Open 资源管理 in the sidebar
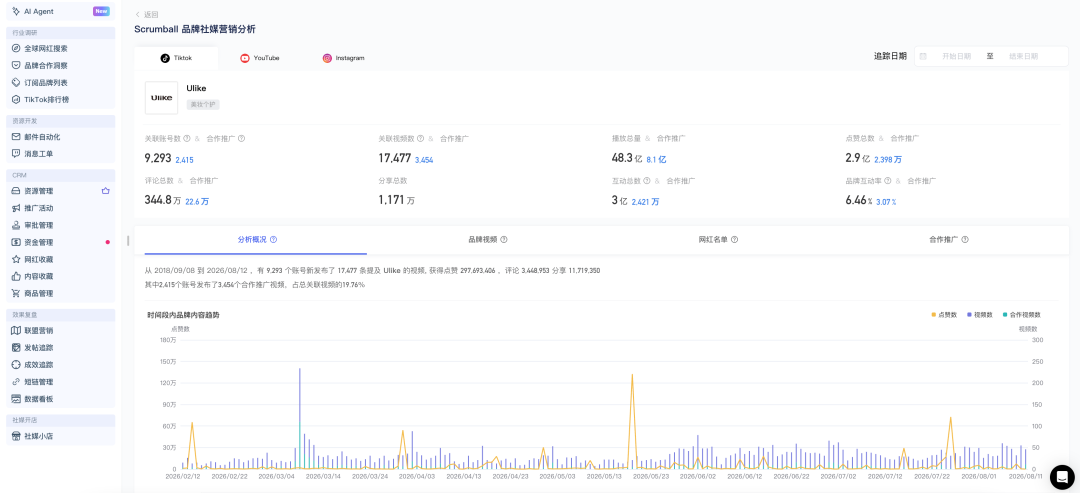The image size is (1080, 493). (x=61, y=191)
